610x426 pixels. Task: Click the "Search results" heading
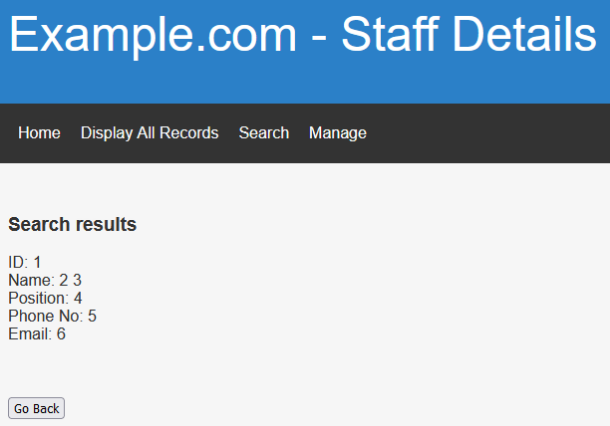[x=72, y=225]
